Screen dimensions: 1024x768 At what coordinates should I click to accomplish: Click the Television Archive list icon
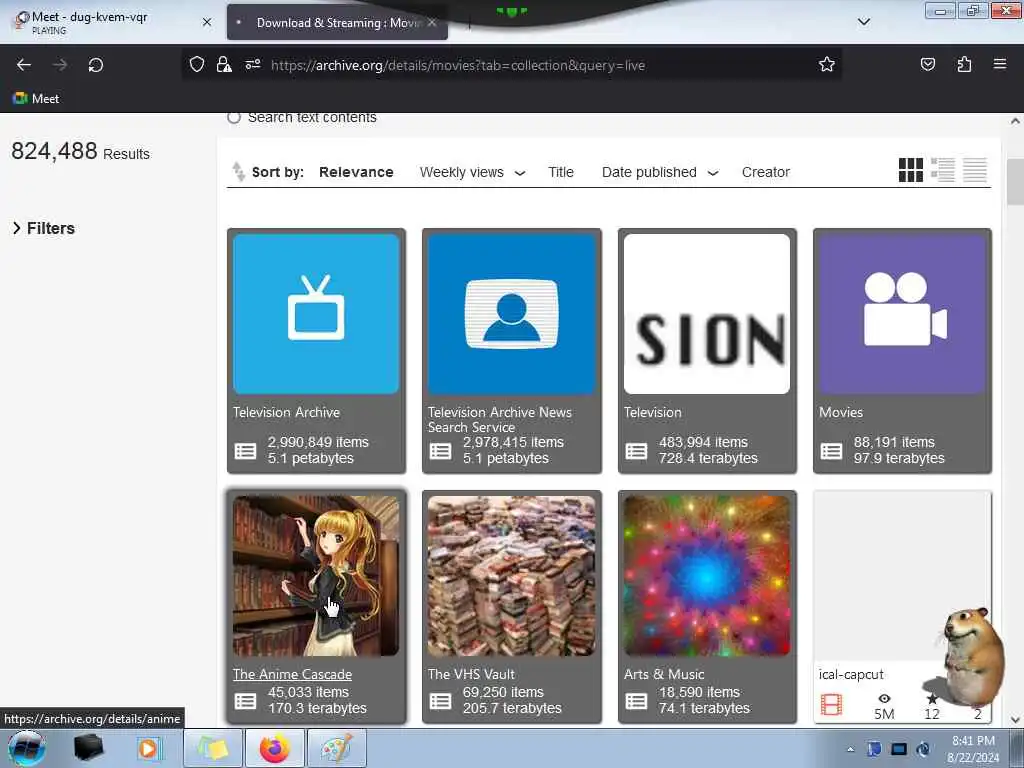click(x=246, y=451)
